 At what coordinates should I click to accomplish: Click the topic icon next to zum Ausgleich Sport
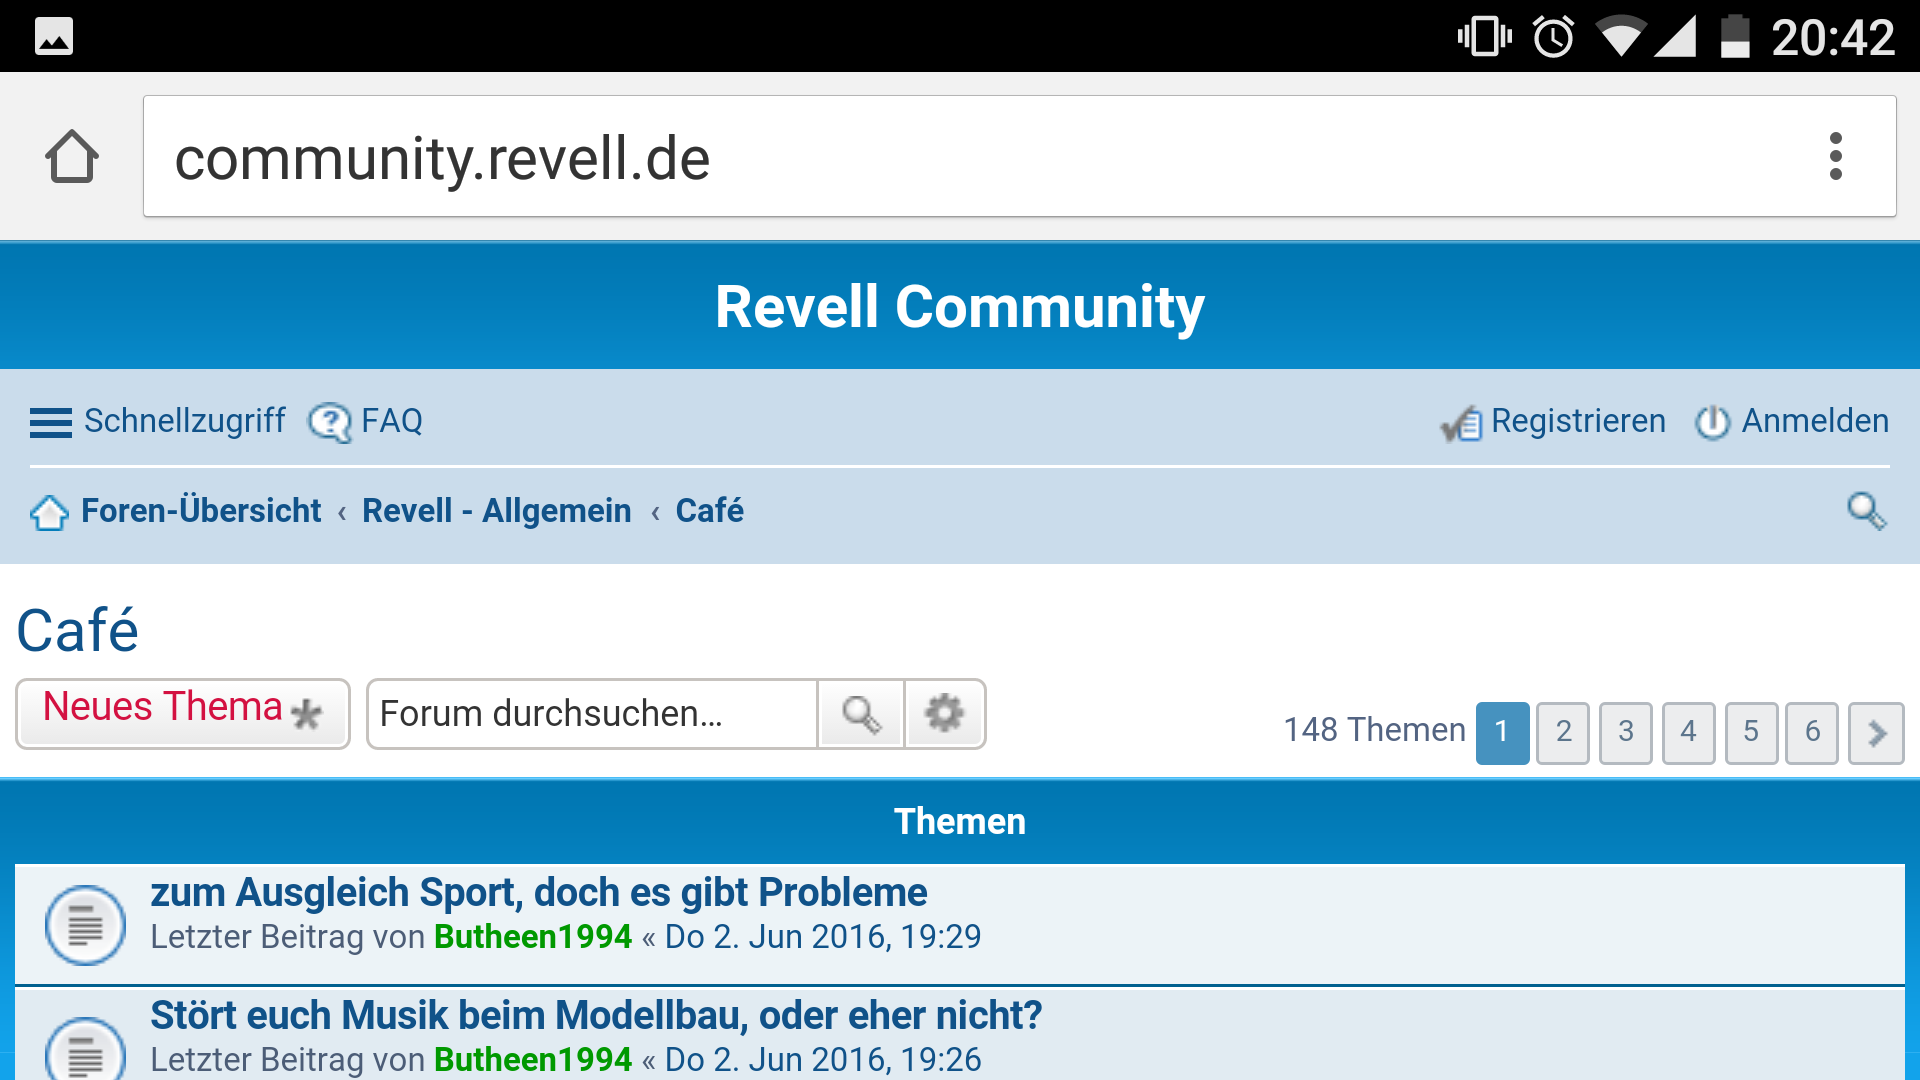click(87, 924)
